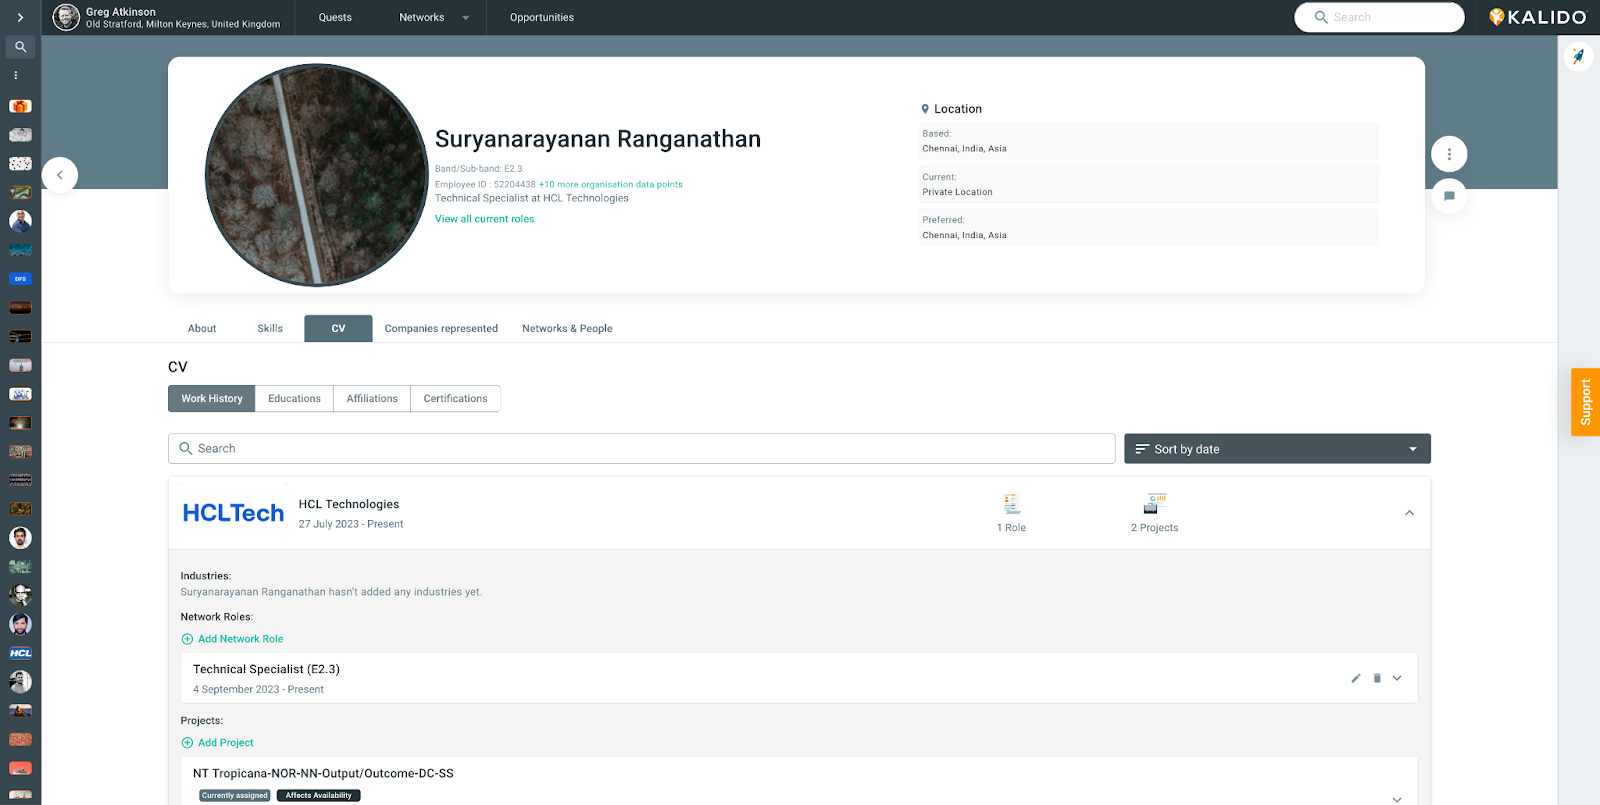
Task: Click the +10 more organisation data points link
Action: click(x=610, y=184)
